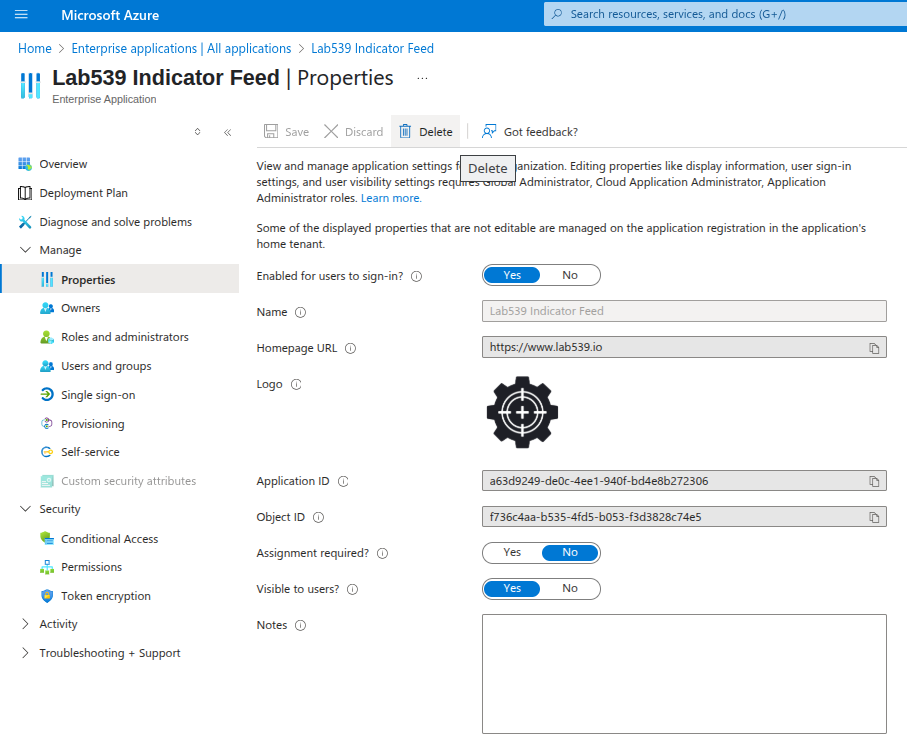Viewport: 907px width, 753px height.
Task: Collapse the Manage section in sidebar
Action: coord(26,250)
